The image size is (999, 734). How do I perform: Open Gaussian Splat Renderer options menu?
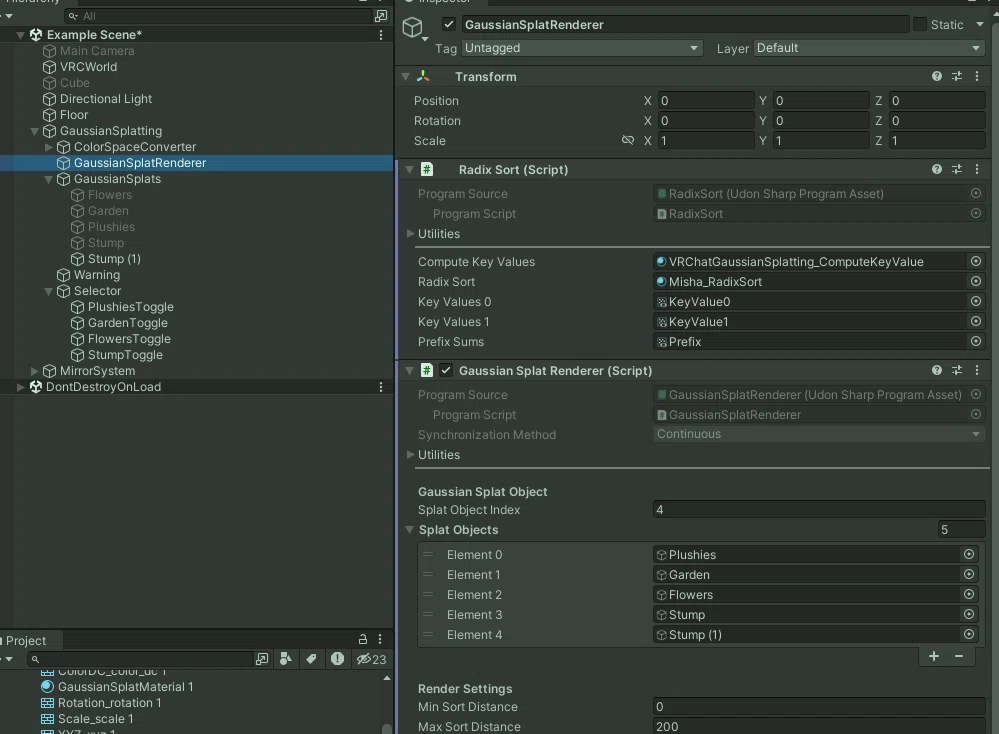coord(977,370)
